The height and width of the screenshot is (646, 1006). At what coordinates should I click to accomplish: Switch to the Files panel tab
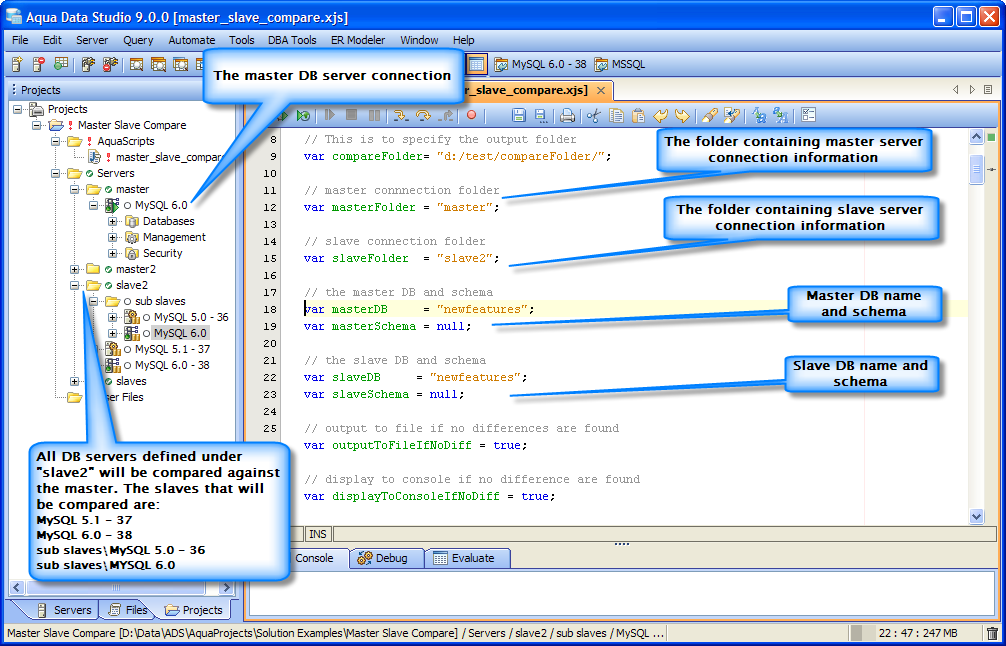[x=129, y=610]
